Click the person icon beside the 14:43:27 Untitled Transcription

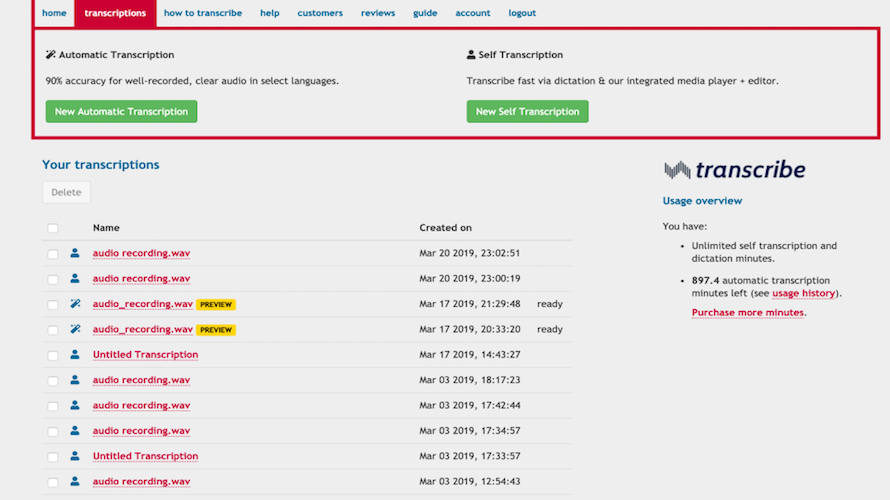75,355
